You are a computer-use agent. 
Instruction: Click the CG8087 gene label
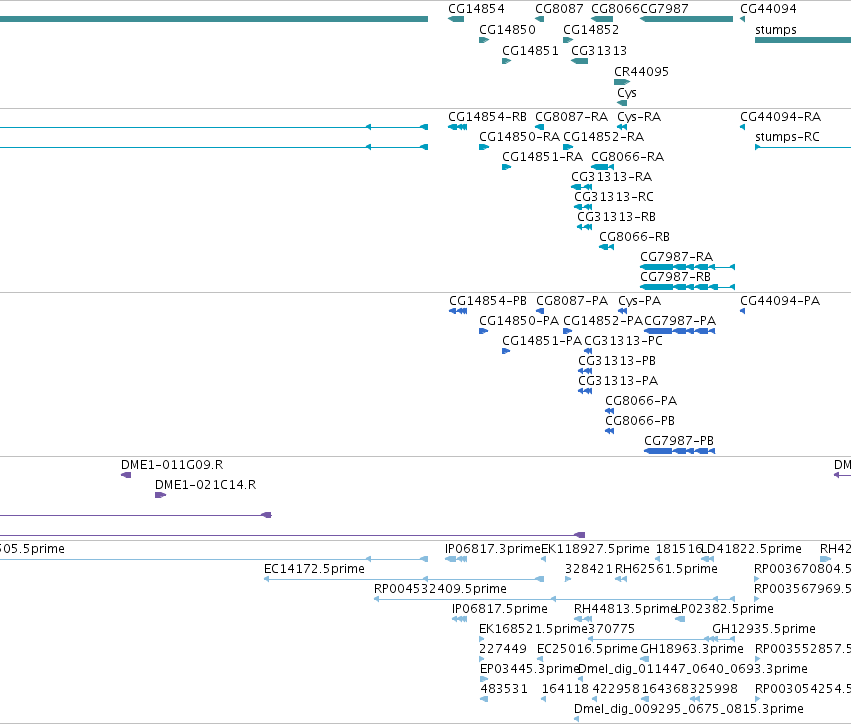tap(559, 9)
